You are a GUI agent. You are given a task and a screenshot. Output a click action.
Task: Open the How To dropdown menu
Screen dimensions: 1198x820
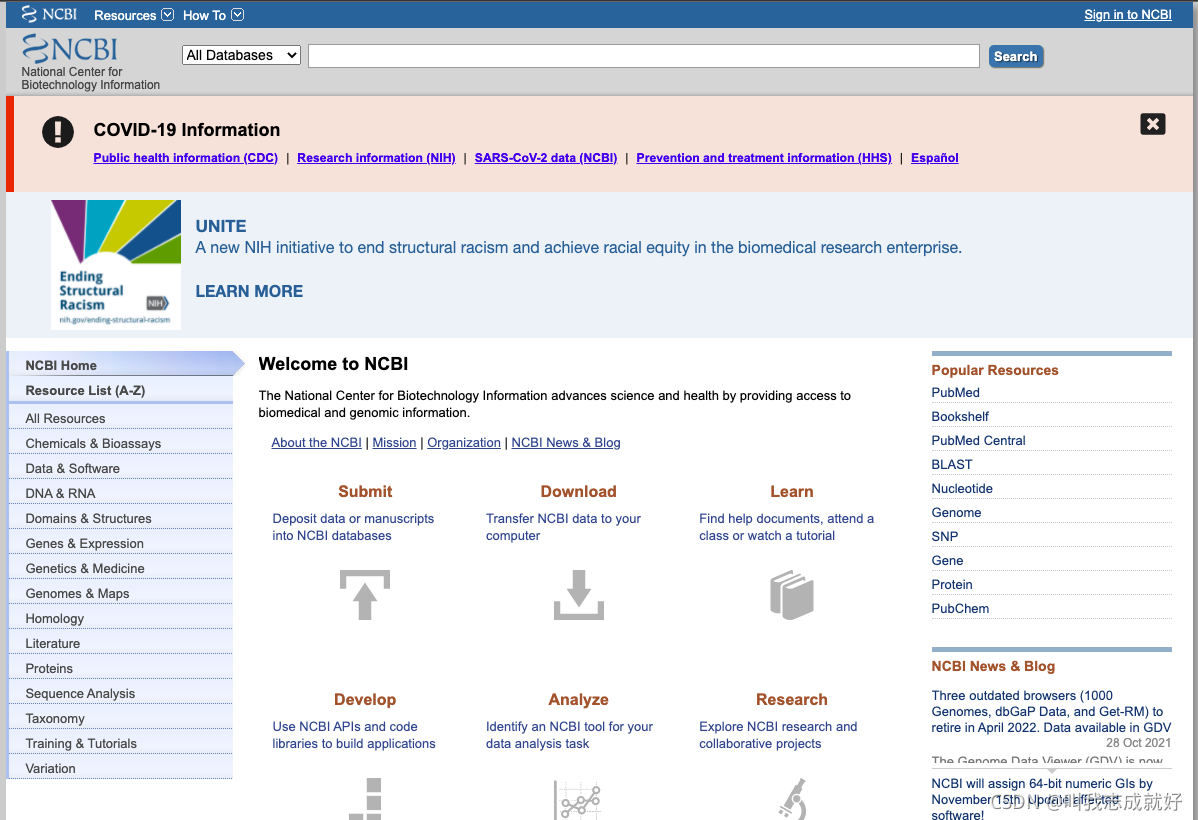pyautogui.click(x=213, y=15)
